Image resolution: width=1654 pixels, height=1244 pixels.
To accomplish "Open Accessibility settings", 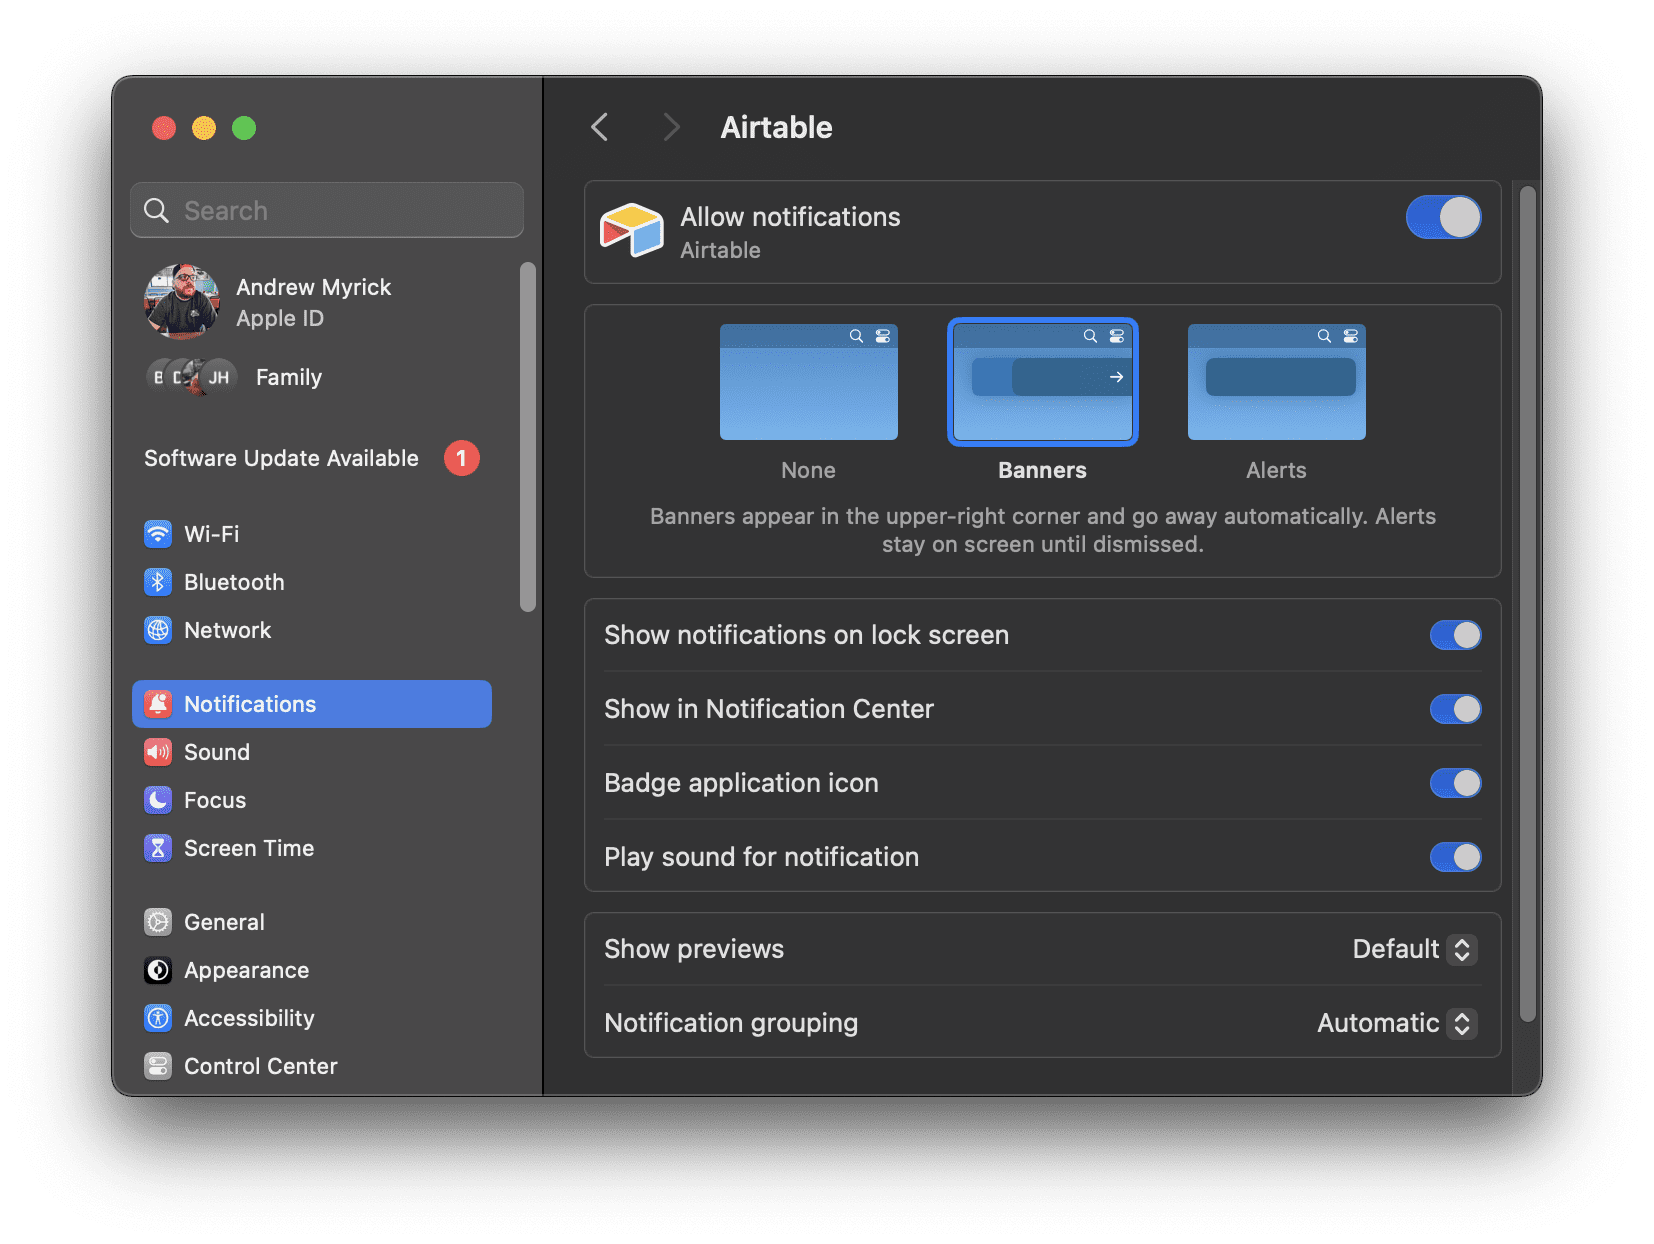I will pyautogui.click(x=312, y=1018).
